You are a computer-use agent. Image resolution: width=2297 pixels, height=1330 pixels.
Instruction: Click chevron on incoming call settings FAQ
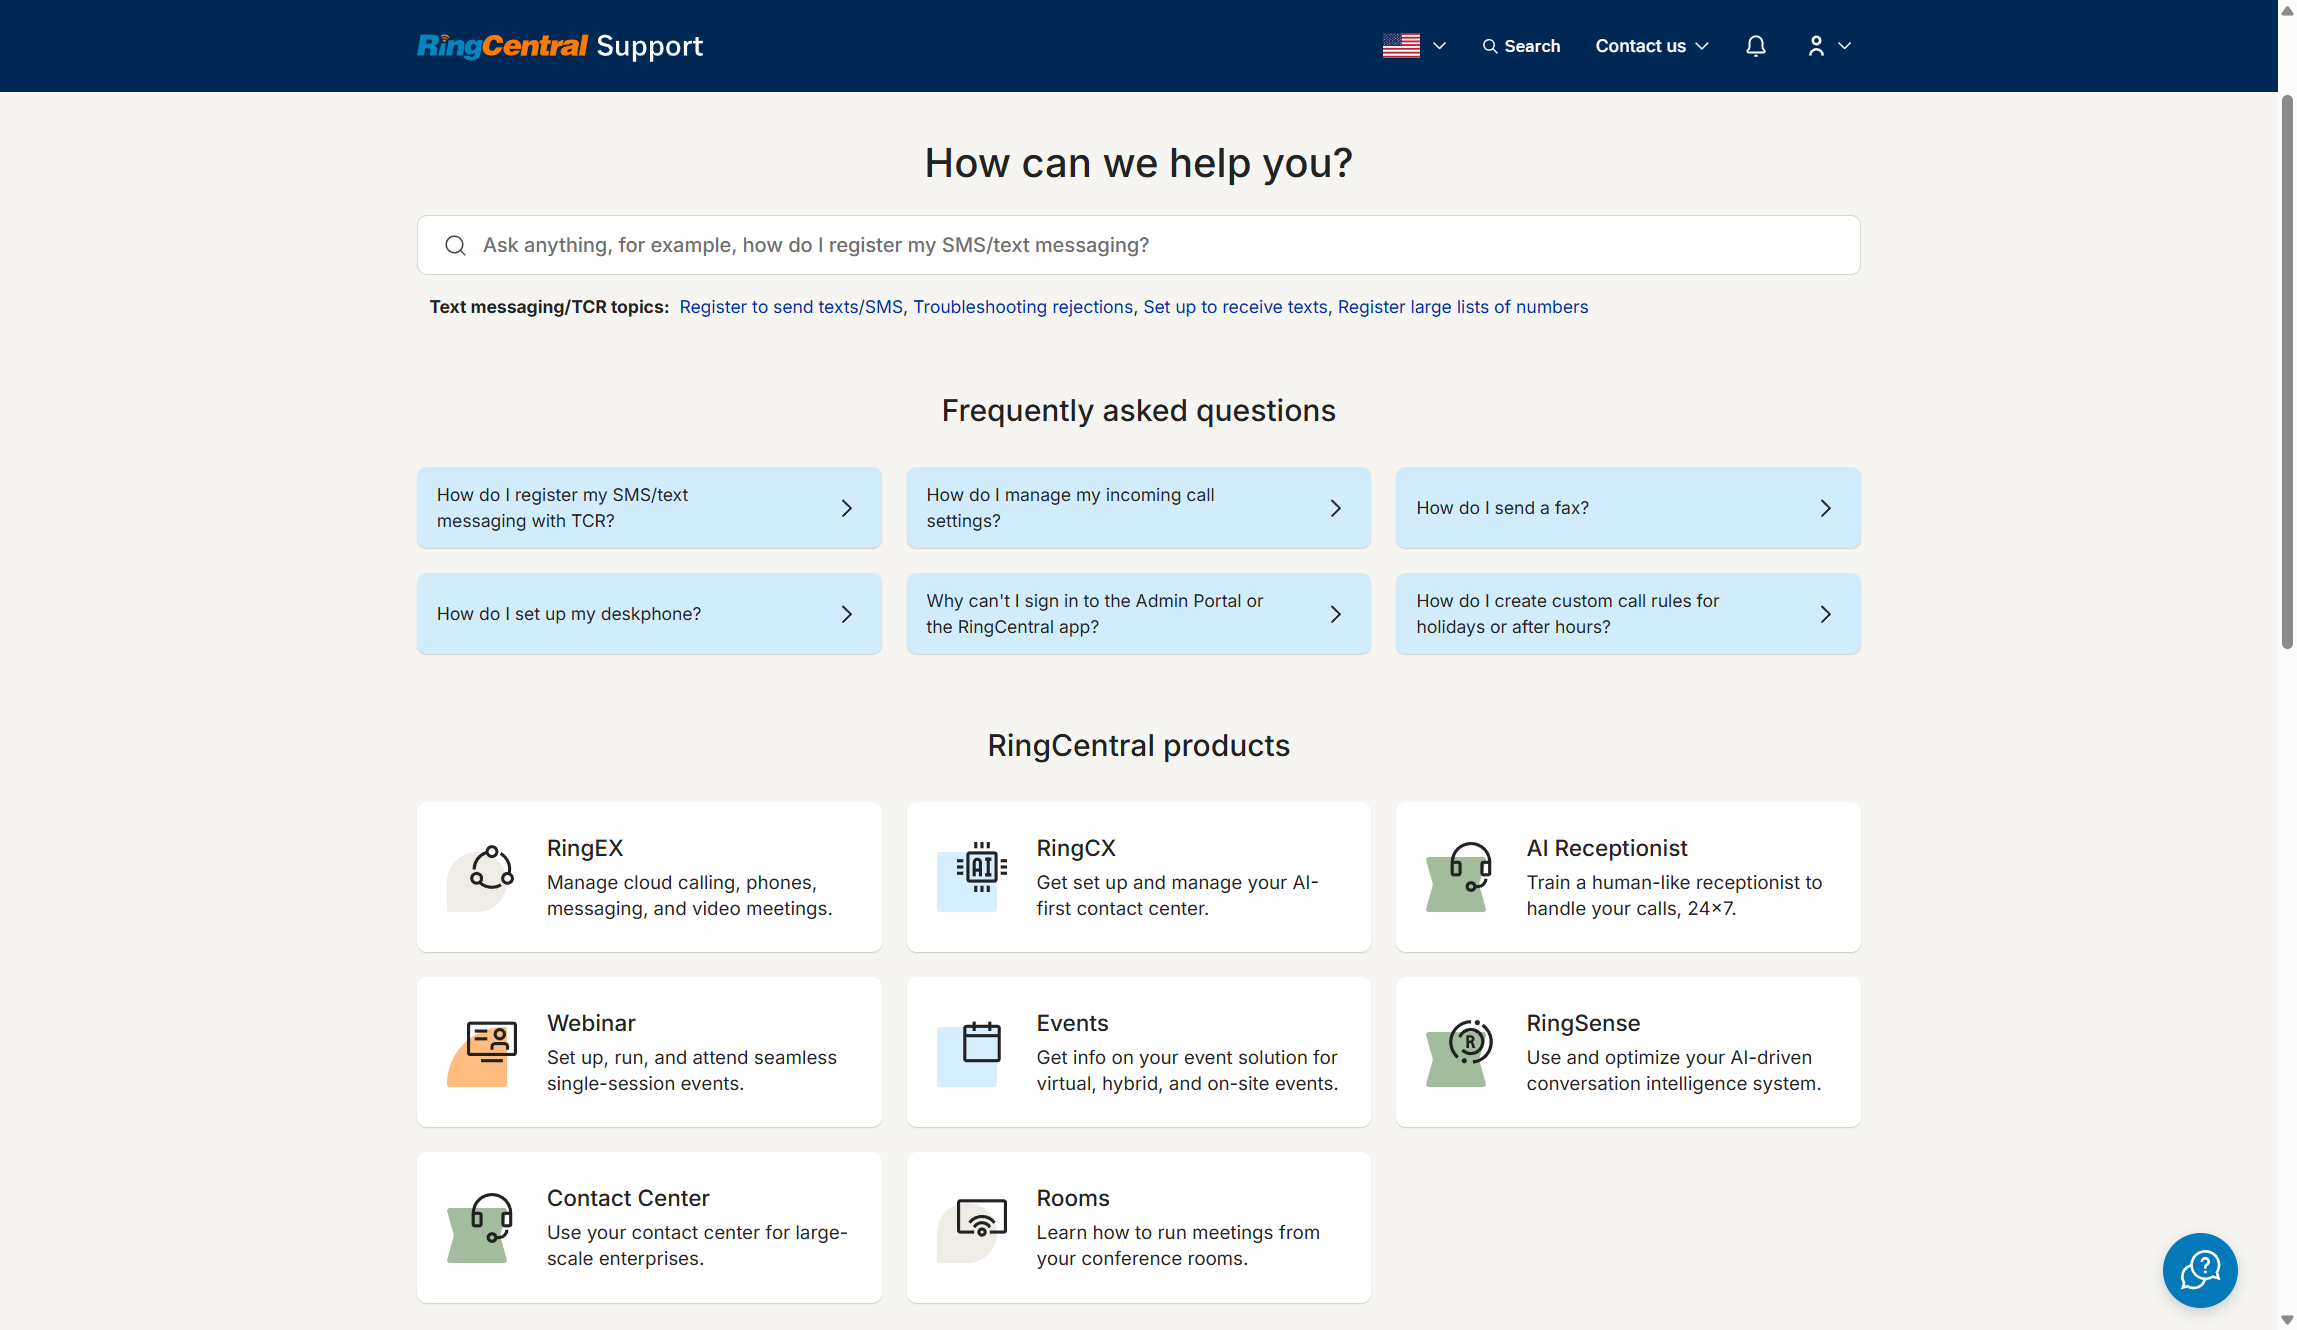click(1336, 508)
